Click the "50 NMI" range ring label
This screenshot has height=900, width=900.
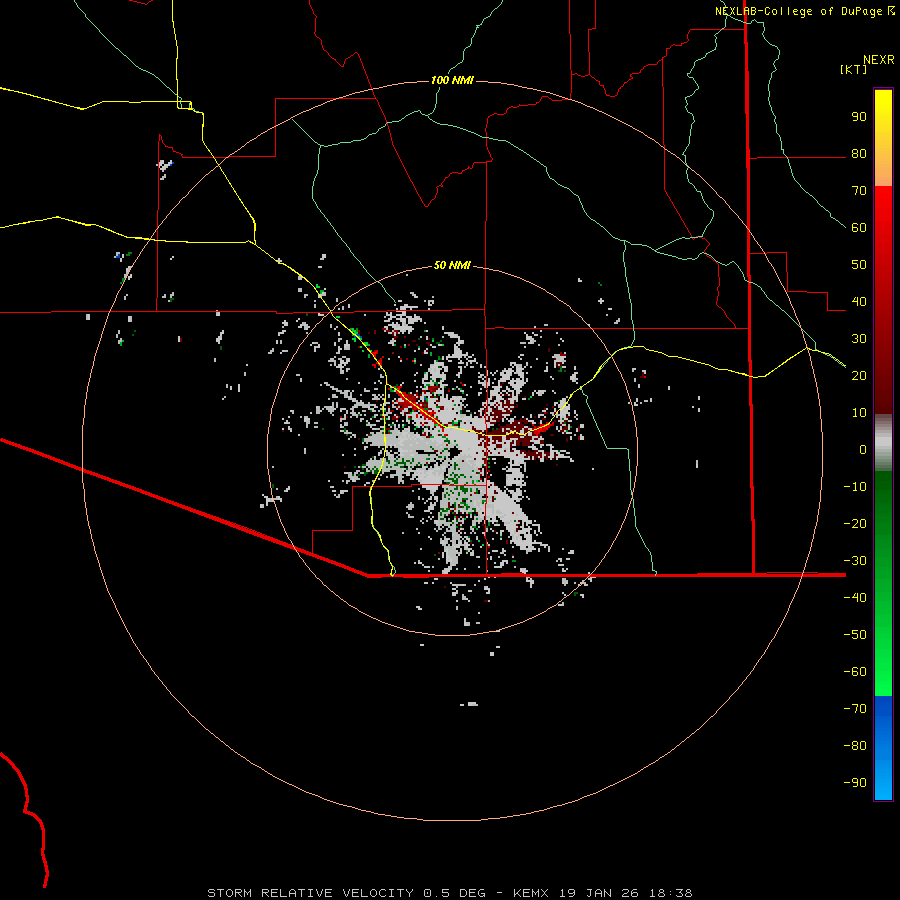tap(452, 265)
